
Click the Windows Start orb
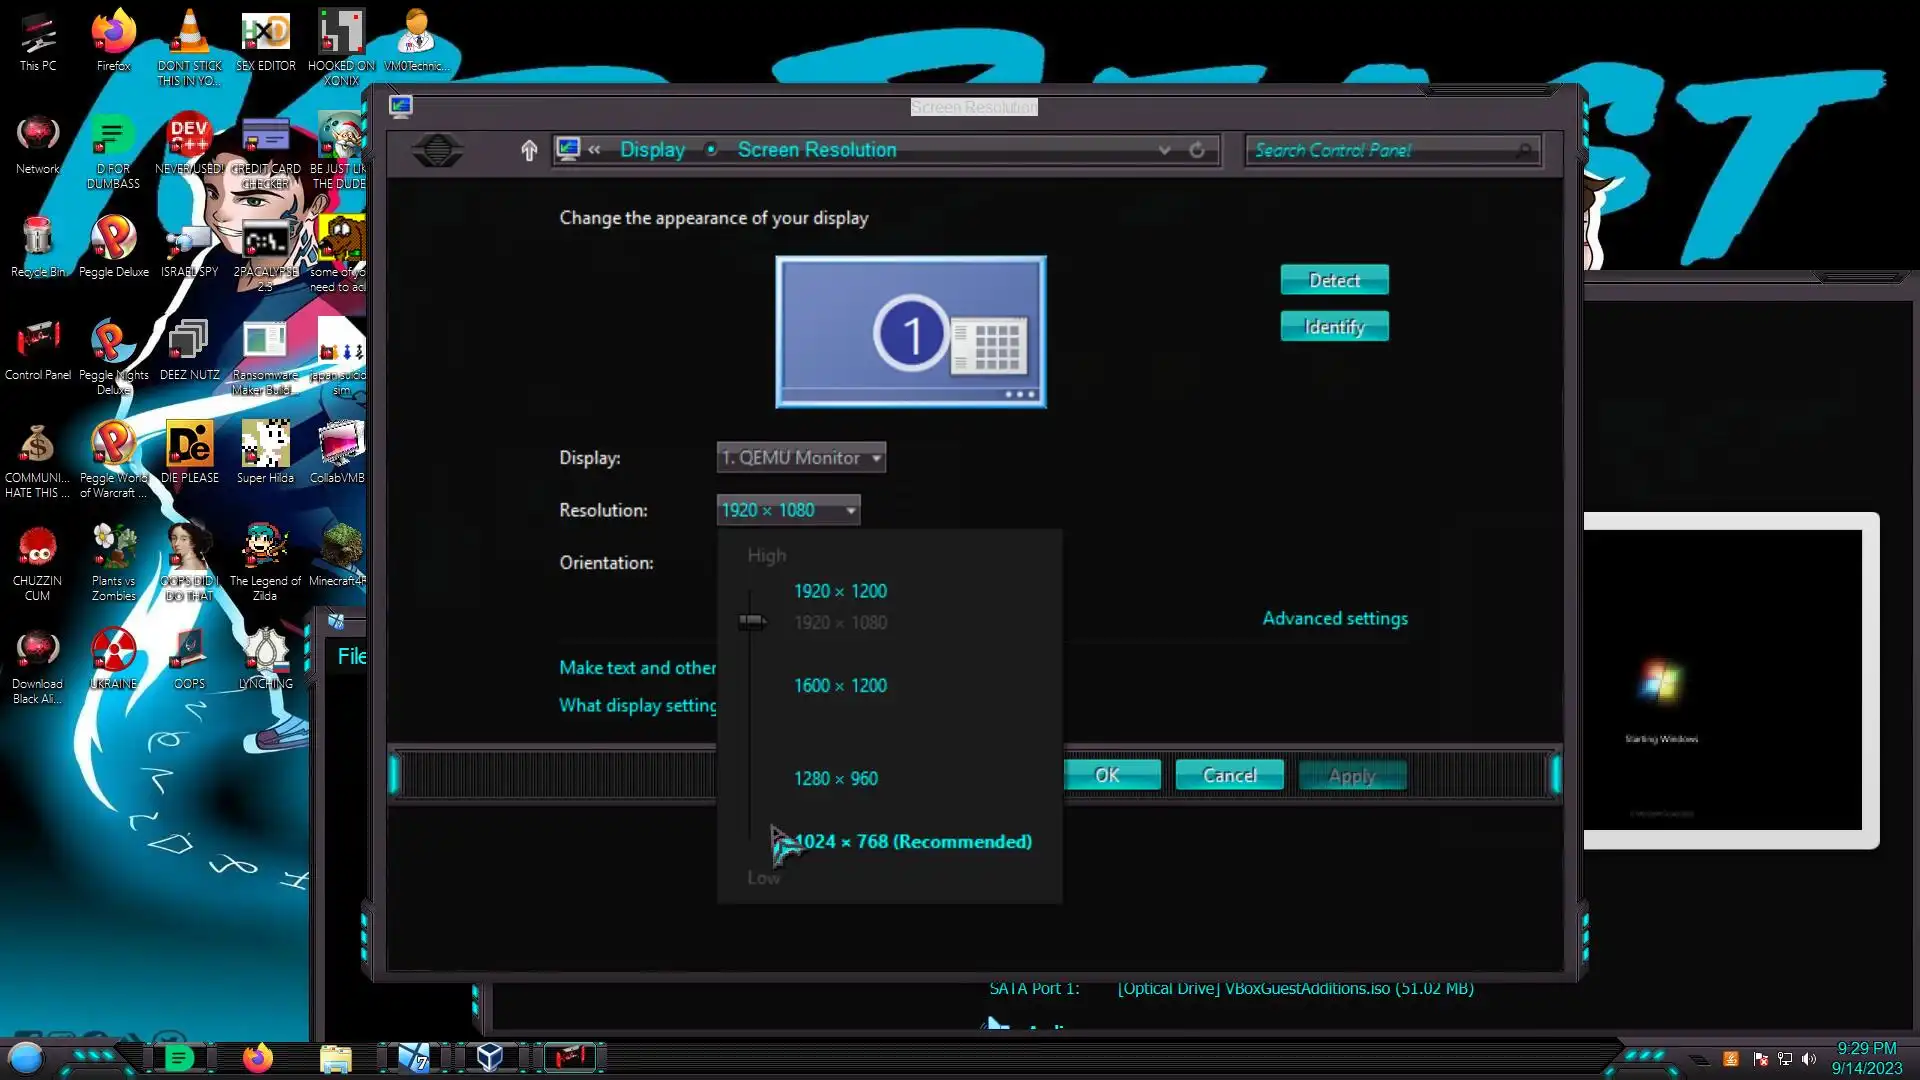[x=26, y=1057]
